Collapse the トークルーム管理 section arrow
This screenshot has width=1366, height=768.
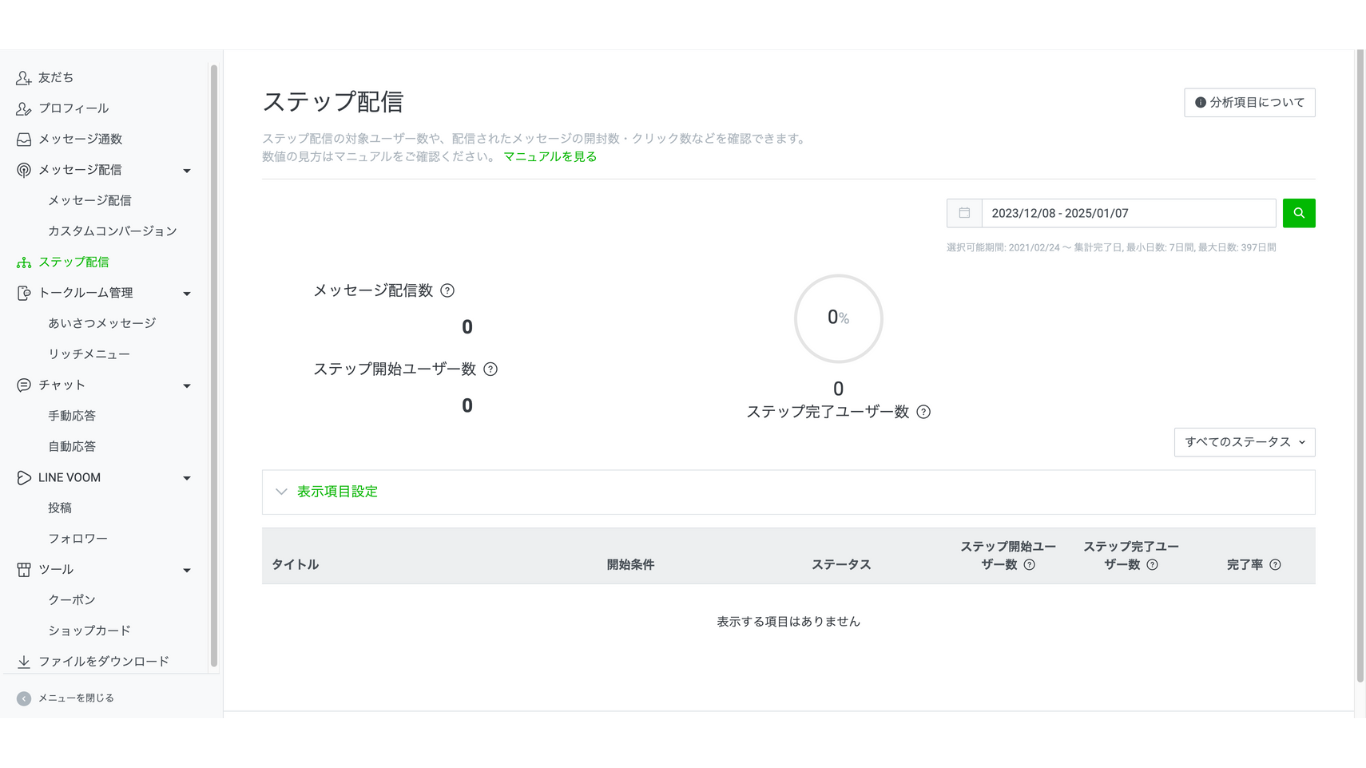pyautogui.click(x=187, y=294)
